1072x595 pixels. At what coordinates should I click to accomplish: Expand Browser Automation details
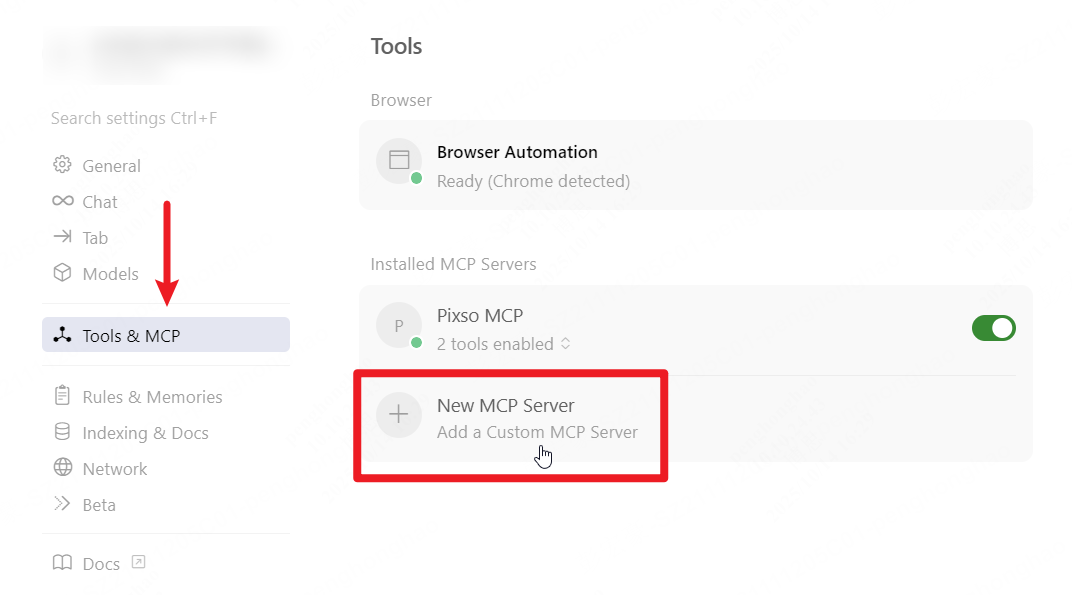tap(696, 165)
